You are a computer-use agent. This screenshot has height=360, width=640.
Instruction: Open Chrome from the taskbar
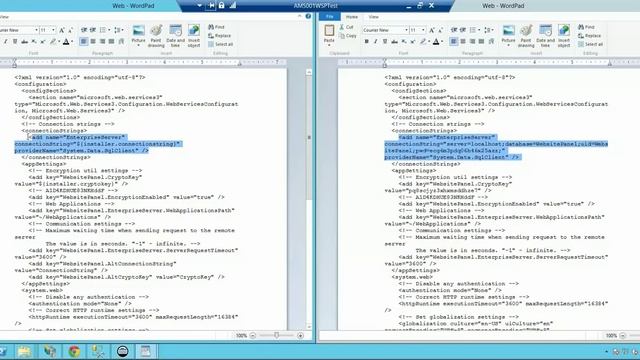(74, 351)
